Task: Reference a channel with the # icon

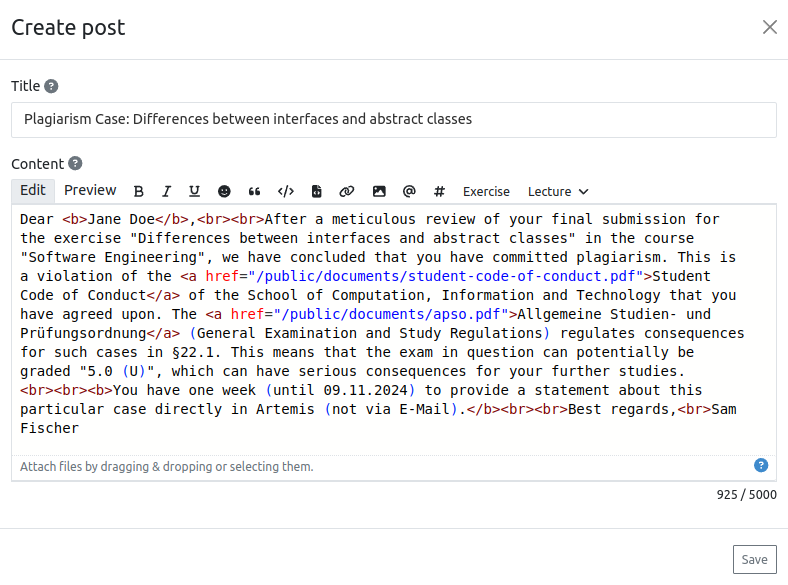Action: pos(439,192)
